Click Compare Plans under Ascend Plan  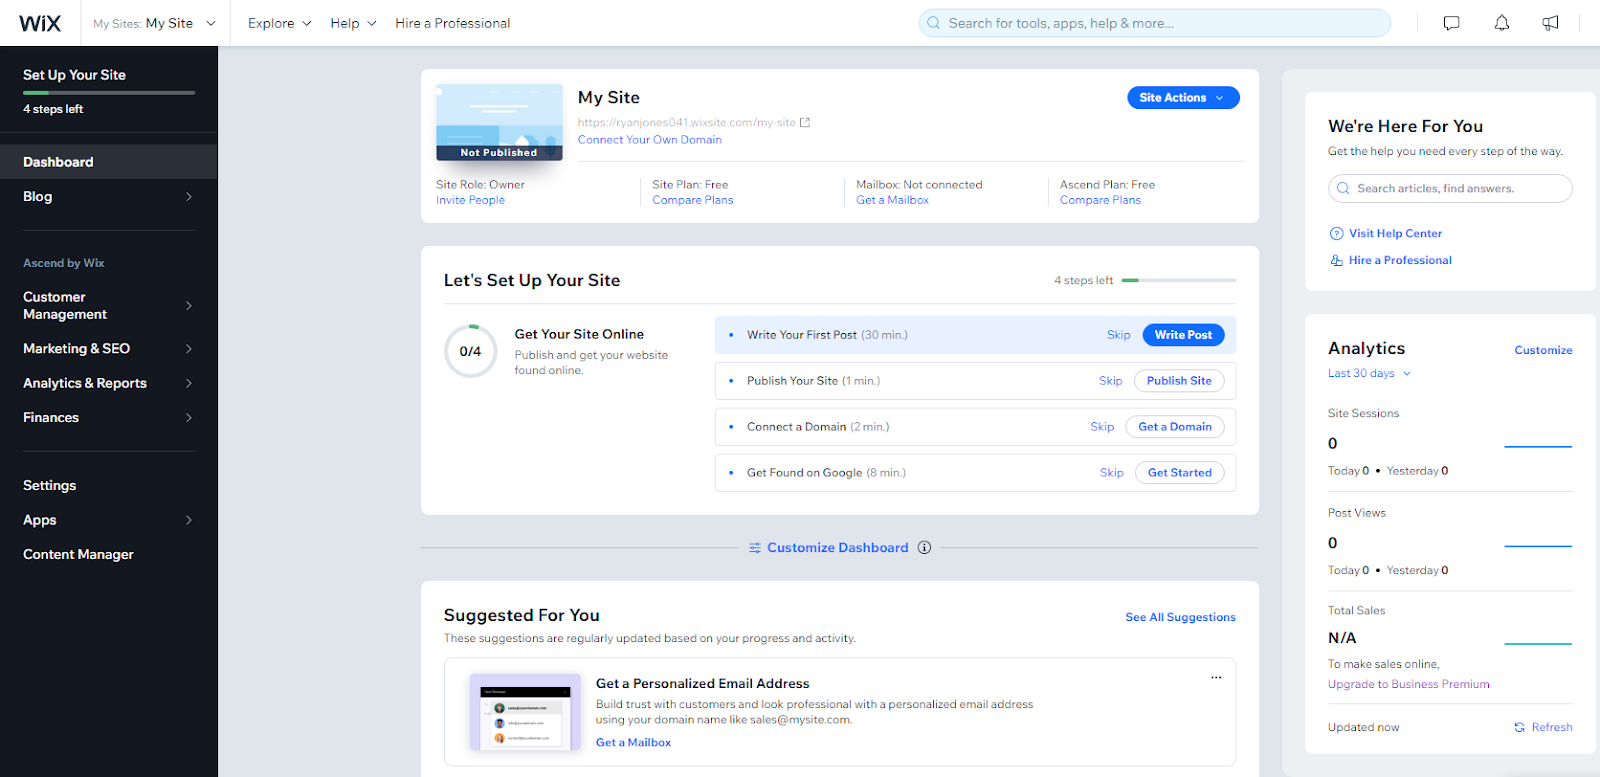click(x=1100, y=200)
